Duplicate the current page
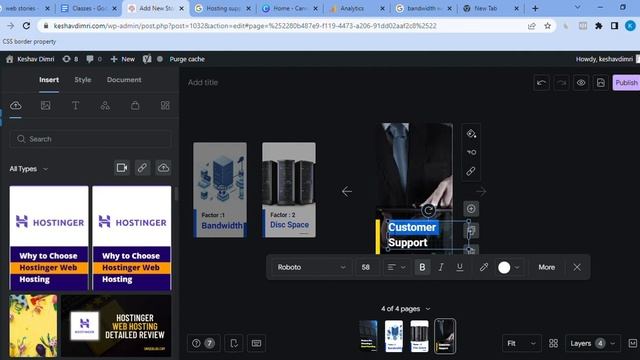This screenshot has width=640, height=360. (x=471, y=231)
